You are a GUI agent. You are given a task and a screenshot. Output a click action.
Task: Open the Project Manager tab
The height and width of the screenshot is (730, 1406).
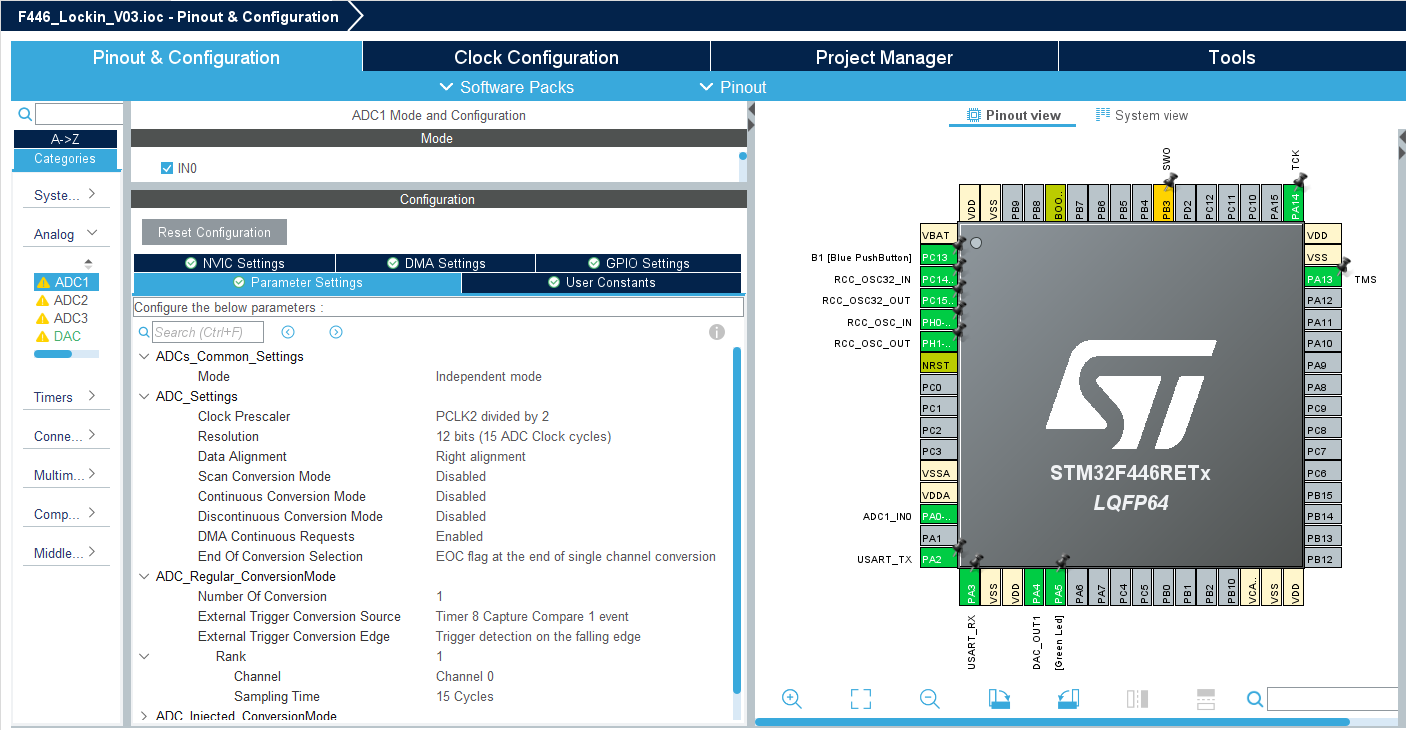(884, 57)
